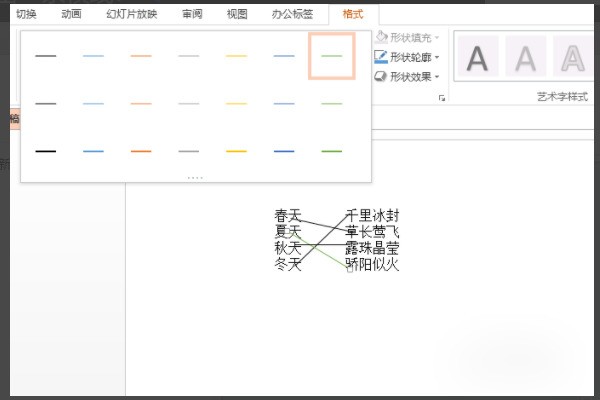Choose bottom-row black line style

point(46,151)
